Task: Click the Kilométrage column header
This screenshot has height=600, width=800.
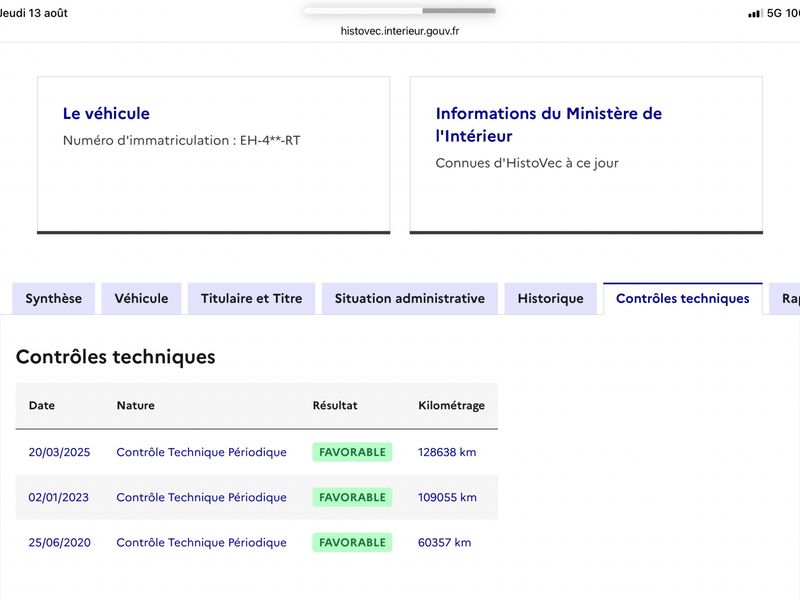Action: tap(452, 406)
